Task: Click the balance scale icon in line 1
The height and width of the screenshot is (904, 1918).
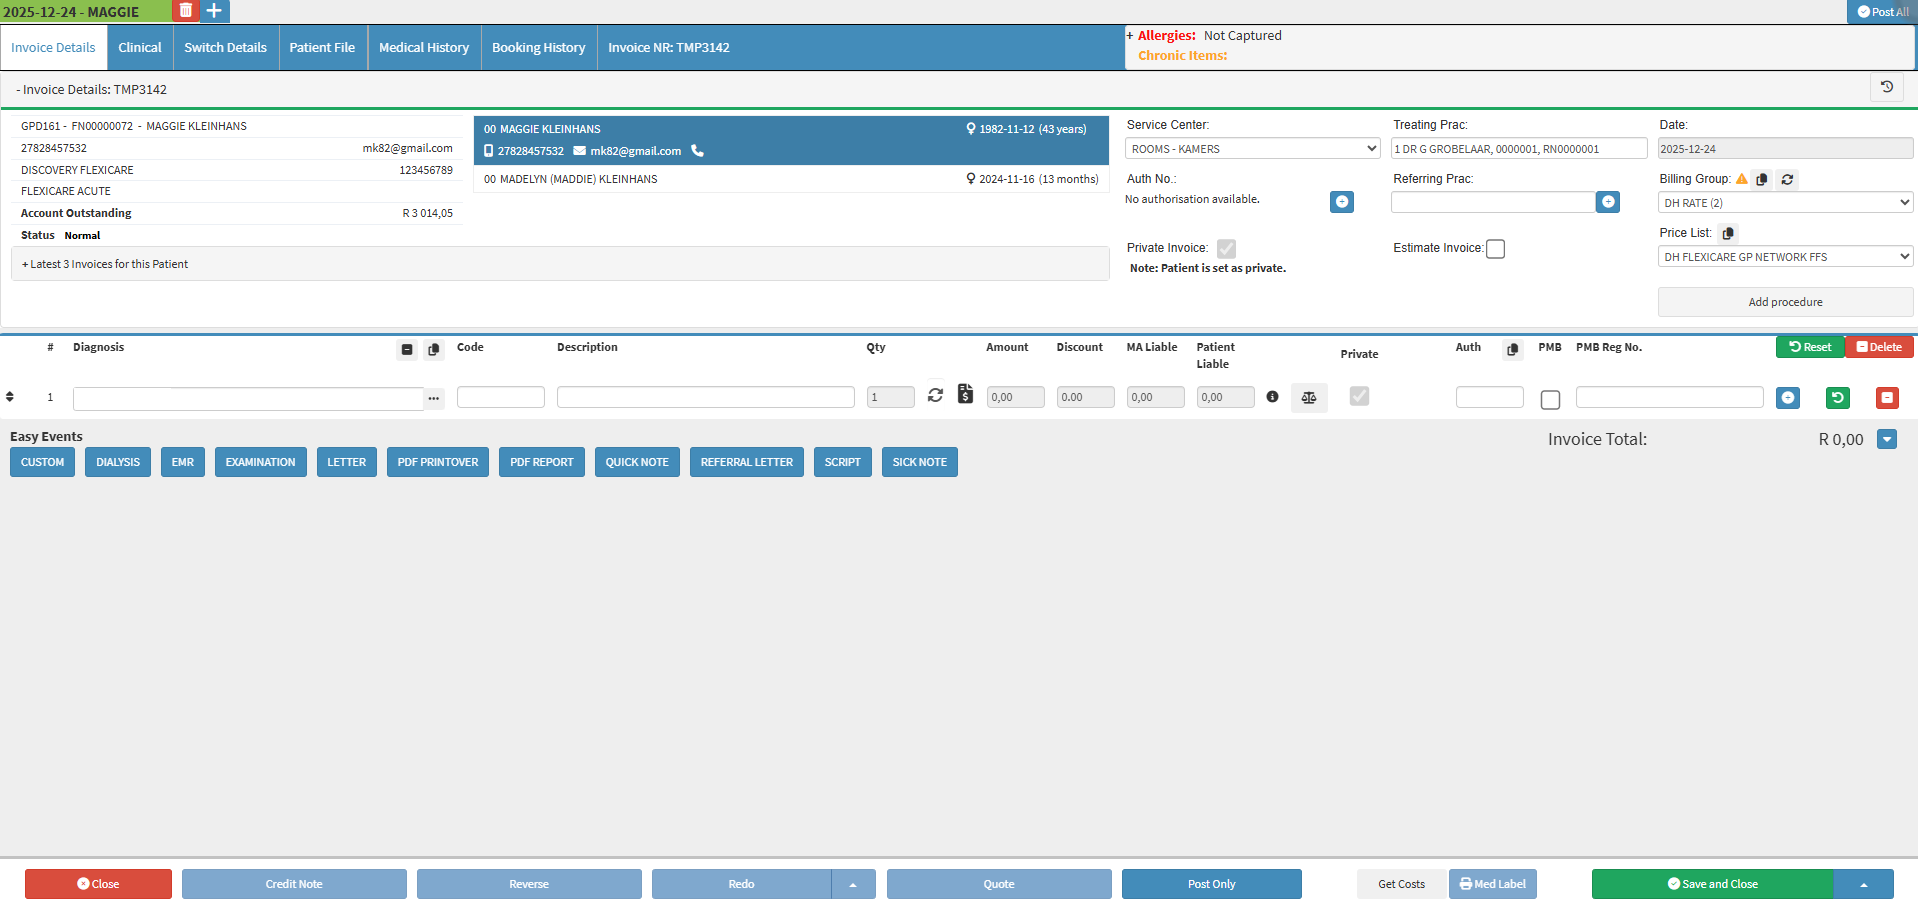Action: point(1308,398)
